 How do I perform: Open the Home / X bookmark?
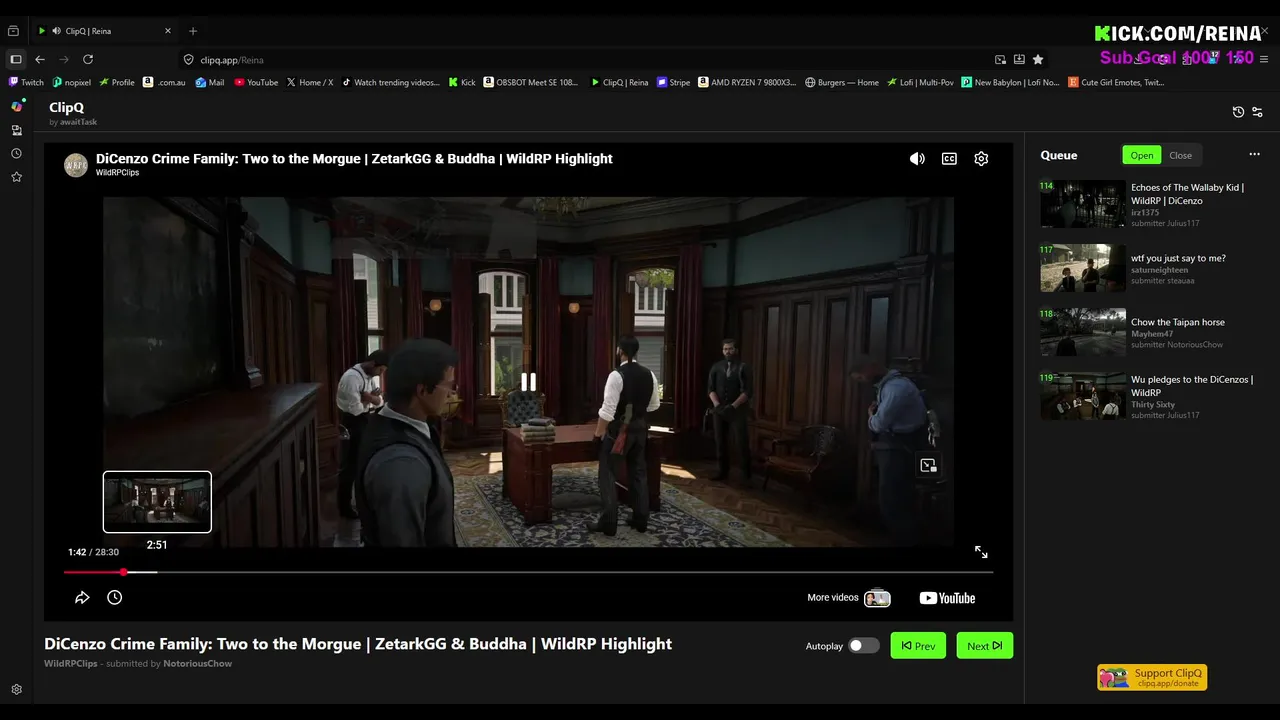tap(310, 82)
